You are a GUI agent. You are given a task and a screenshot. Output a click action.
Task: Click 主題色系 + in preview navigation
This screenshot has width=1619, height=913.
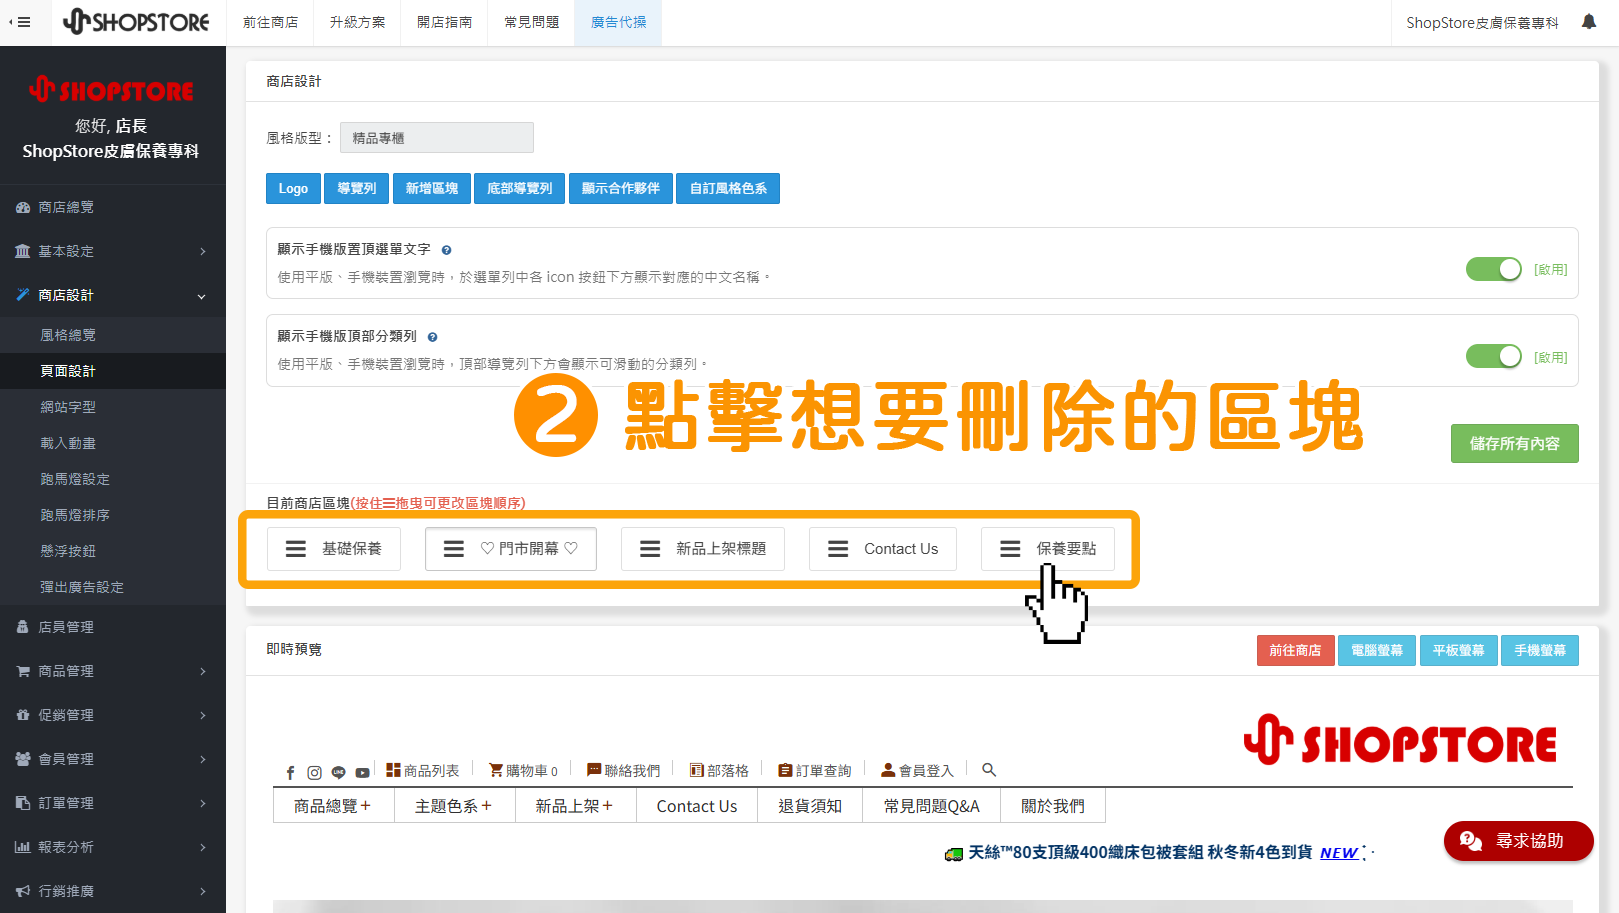coord(454,806)
